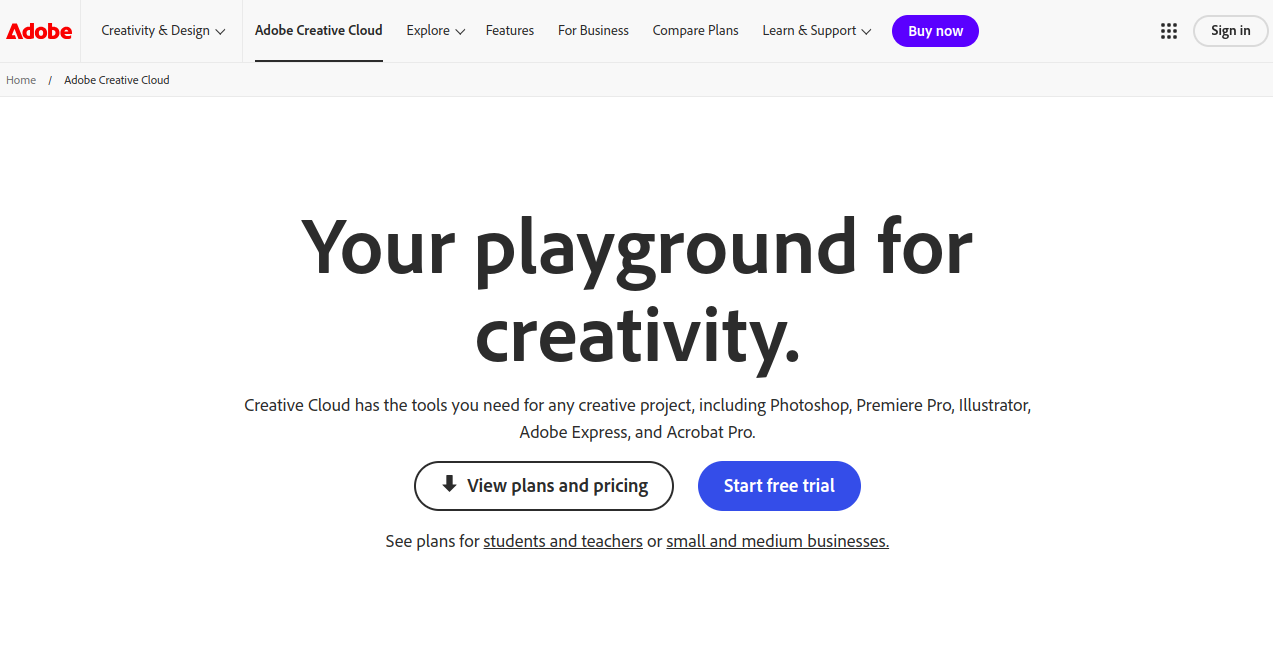Click Adobe Creative Cloud breadcrumb text
Viewport: 1273px width, 667px height.
point(117,80)
